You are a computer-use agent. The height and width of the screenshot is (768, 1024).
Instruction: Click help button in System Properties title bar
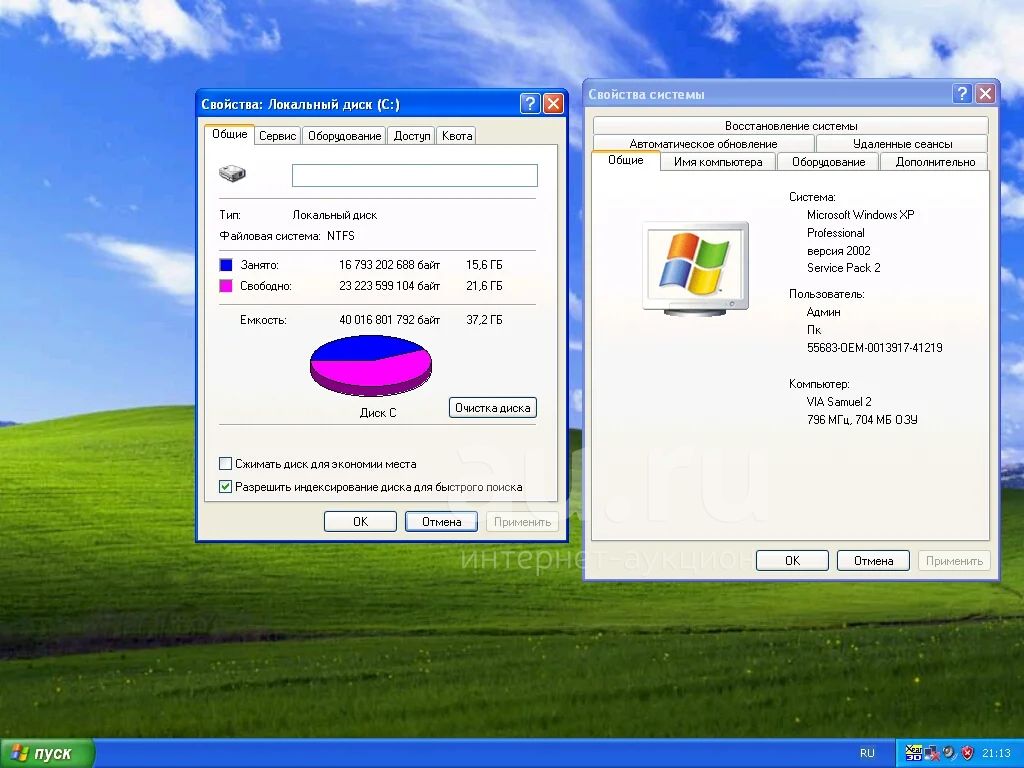coord(962,93)
